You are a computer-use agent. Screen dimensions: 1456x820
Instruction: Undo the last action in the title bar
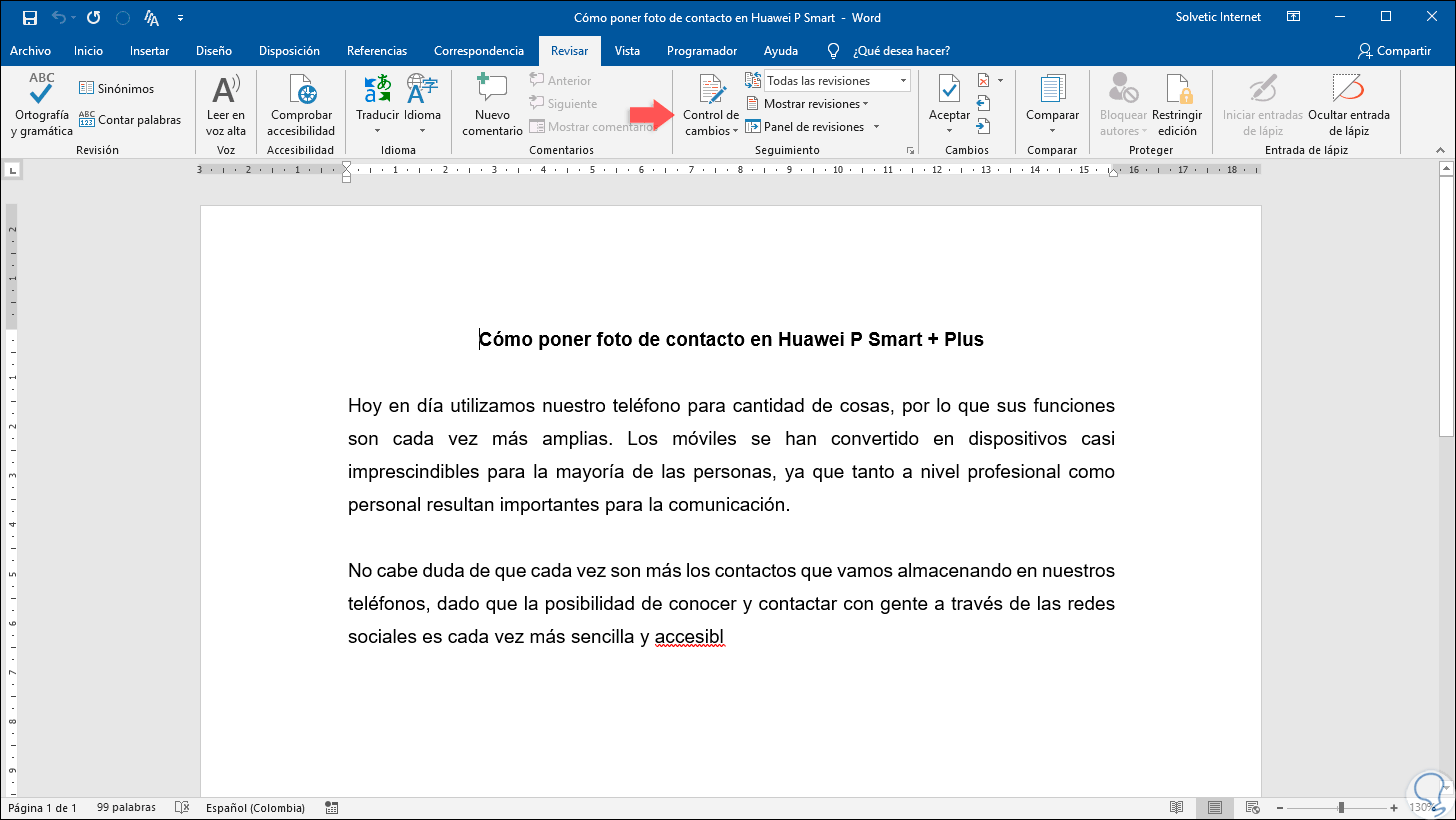coord(59,18)
